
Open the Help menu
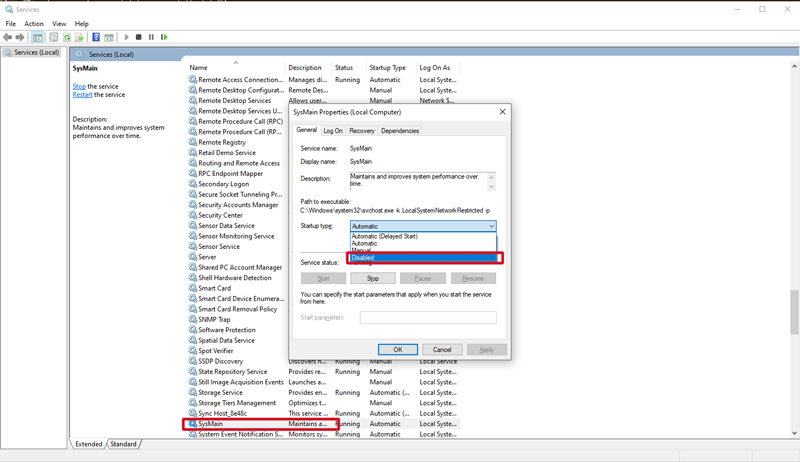(82, 23)
